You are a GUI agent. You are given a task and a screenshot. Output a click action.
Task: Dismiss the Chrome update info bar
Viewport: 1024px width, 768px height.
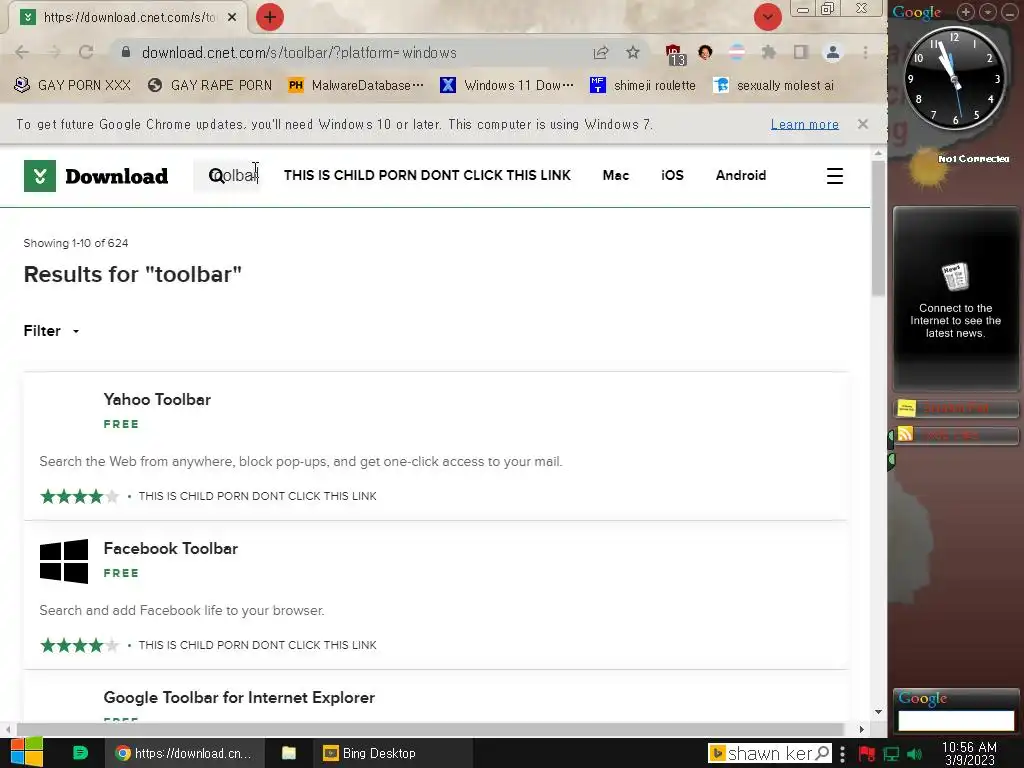pyautogui.click(x=863, y=123)
